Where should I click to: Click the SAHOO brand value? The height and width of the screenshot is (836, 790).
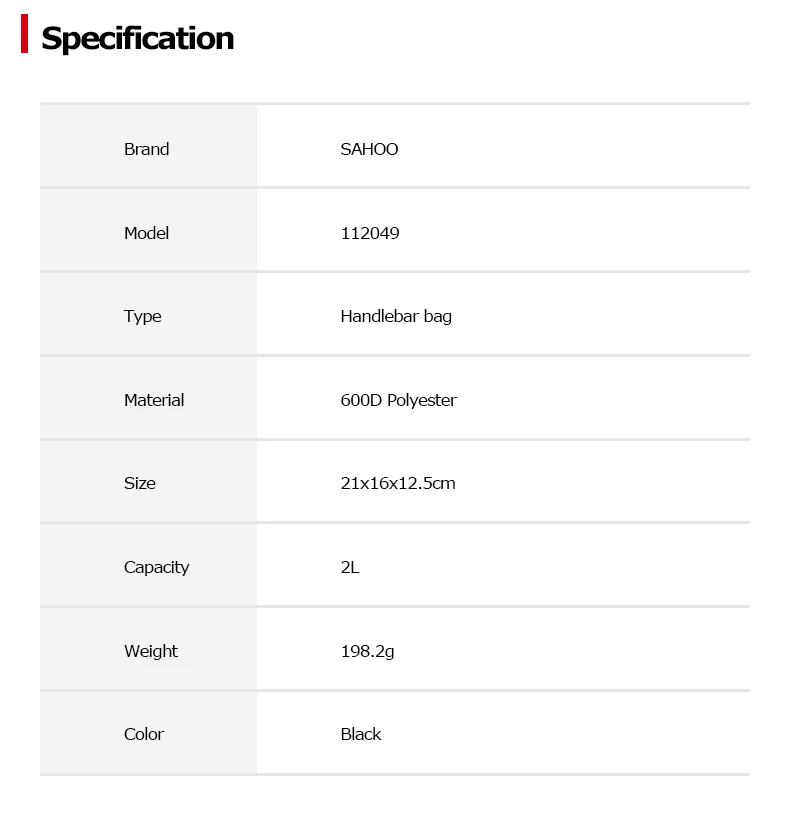[369, 149]
